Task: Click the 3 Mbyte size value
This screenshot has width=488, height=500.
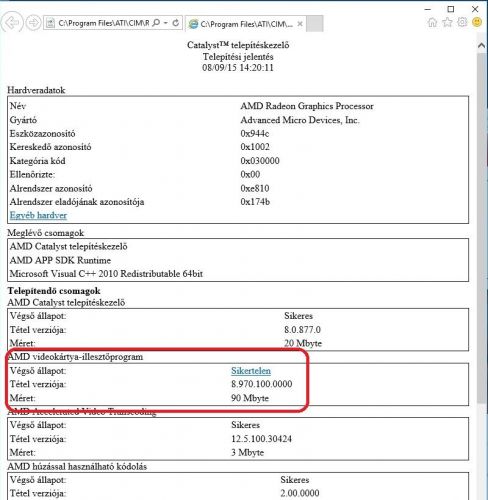Action: pyautogui.click(x=247, y=453)
